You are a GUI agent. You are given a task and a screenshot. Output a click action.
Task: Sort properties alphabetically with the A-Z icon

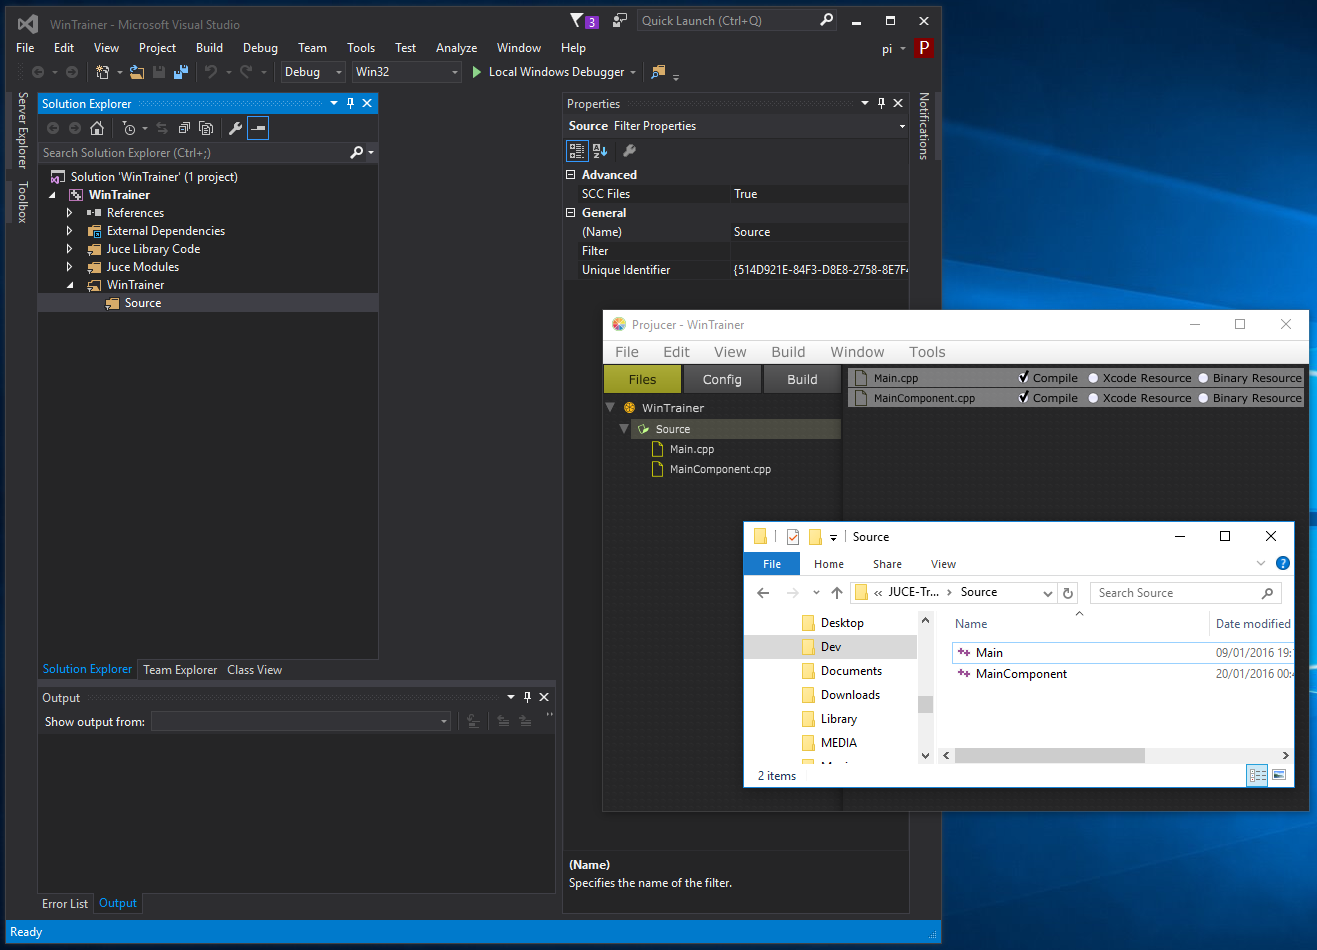[600, 151]
